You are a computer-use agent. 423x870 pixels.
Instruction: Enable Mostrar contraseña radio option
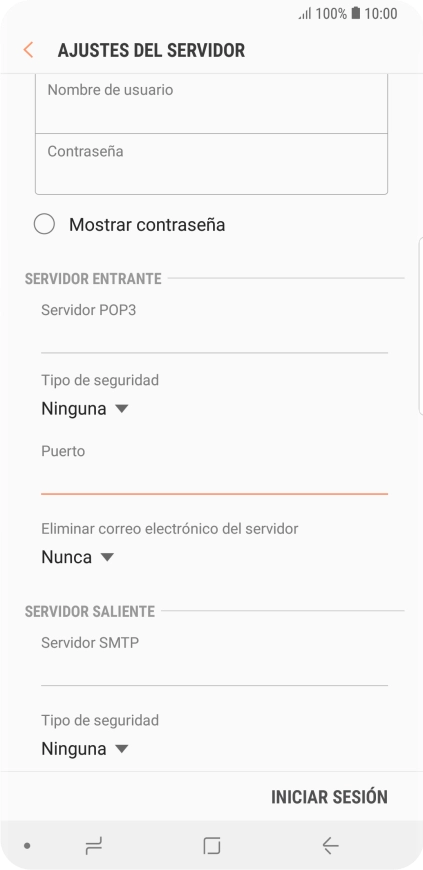coord(44,225)
